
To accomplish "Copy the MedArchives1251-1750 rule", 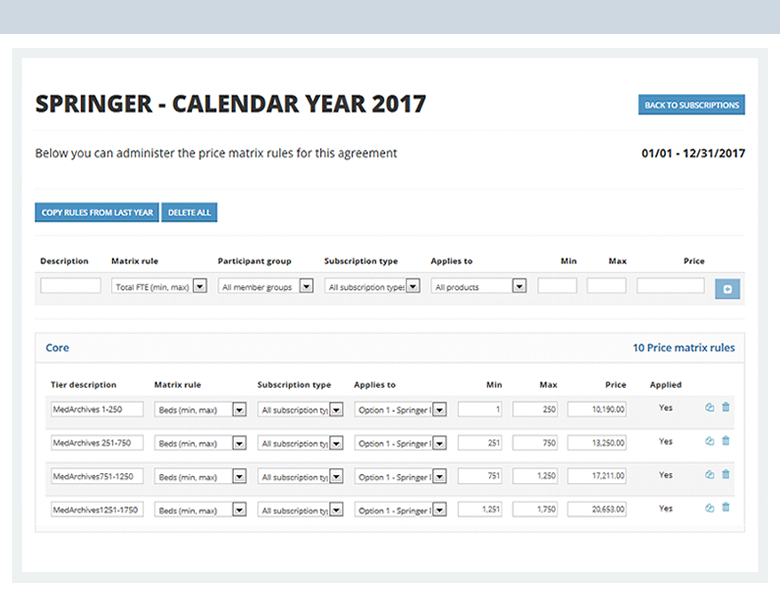I will [x=709, y=508].
